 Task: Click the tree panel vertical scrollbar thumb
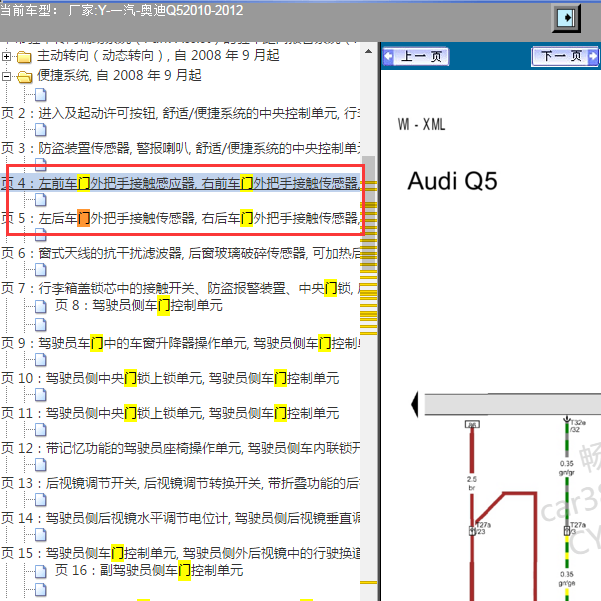(x=369, y=215)
